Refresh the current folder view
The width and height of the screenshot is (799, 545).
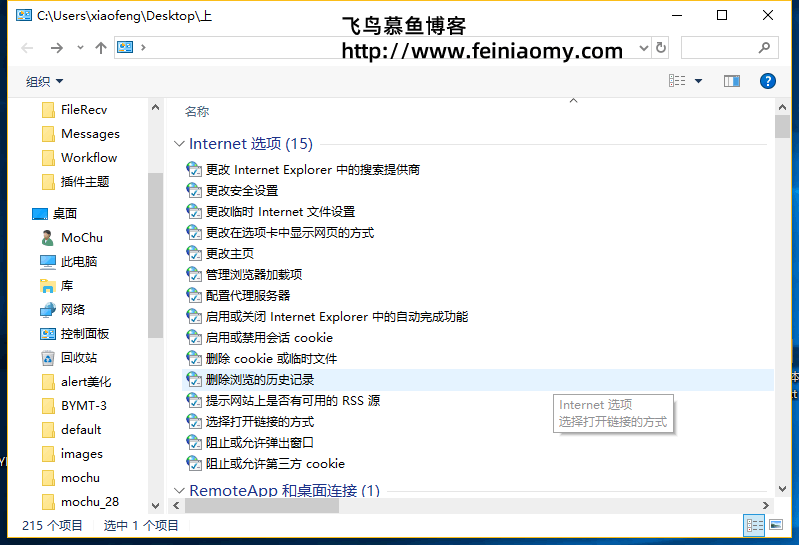click(x=660, y=48)
